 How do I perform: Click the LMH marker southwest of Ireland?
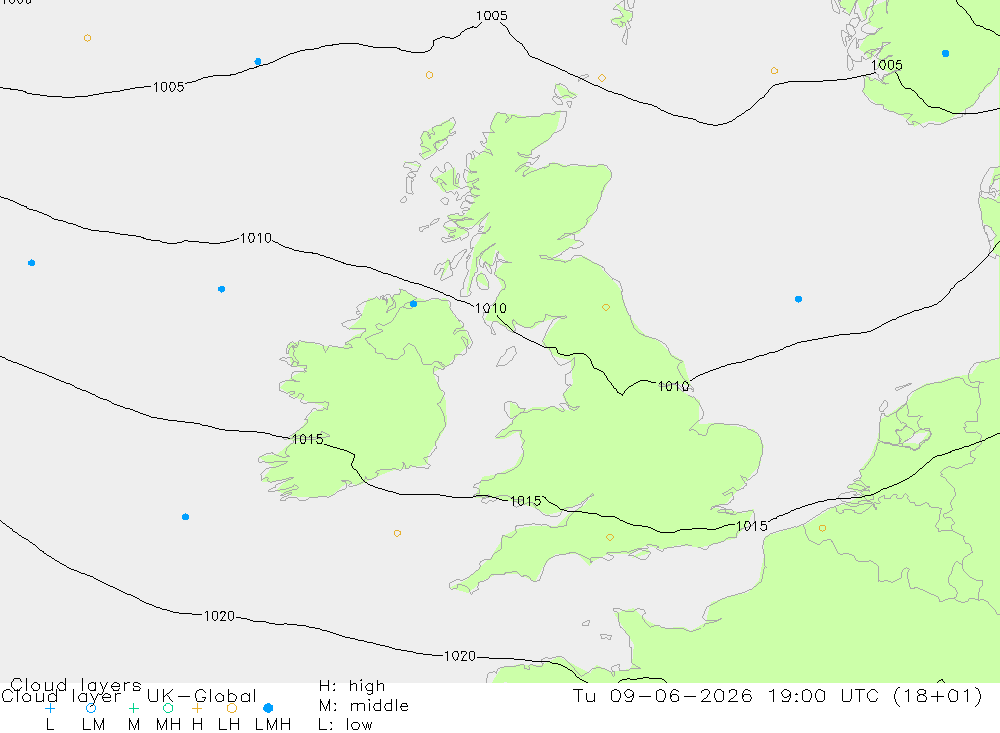186,517
